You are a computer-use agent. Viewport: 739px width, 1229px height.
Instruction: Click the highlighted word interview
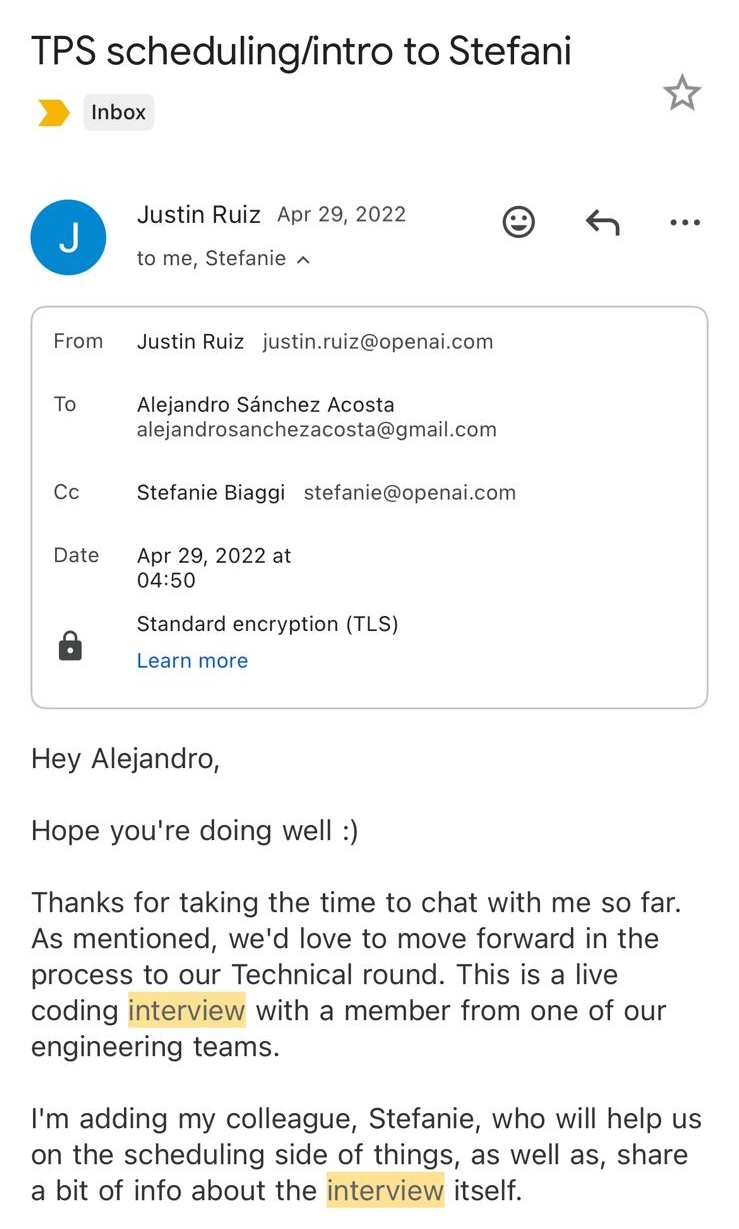click(x=185, y=1011)
